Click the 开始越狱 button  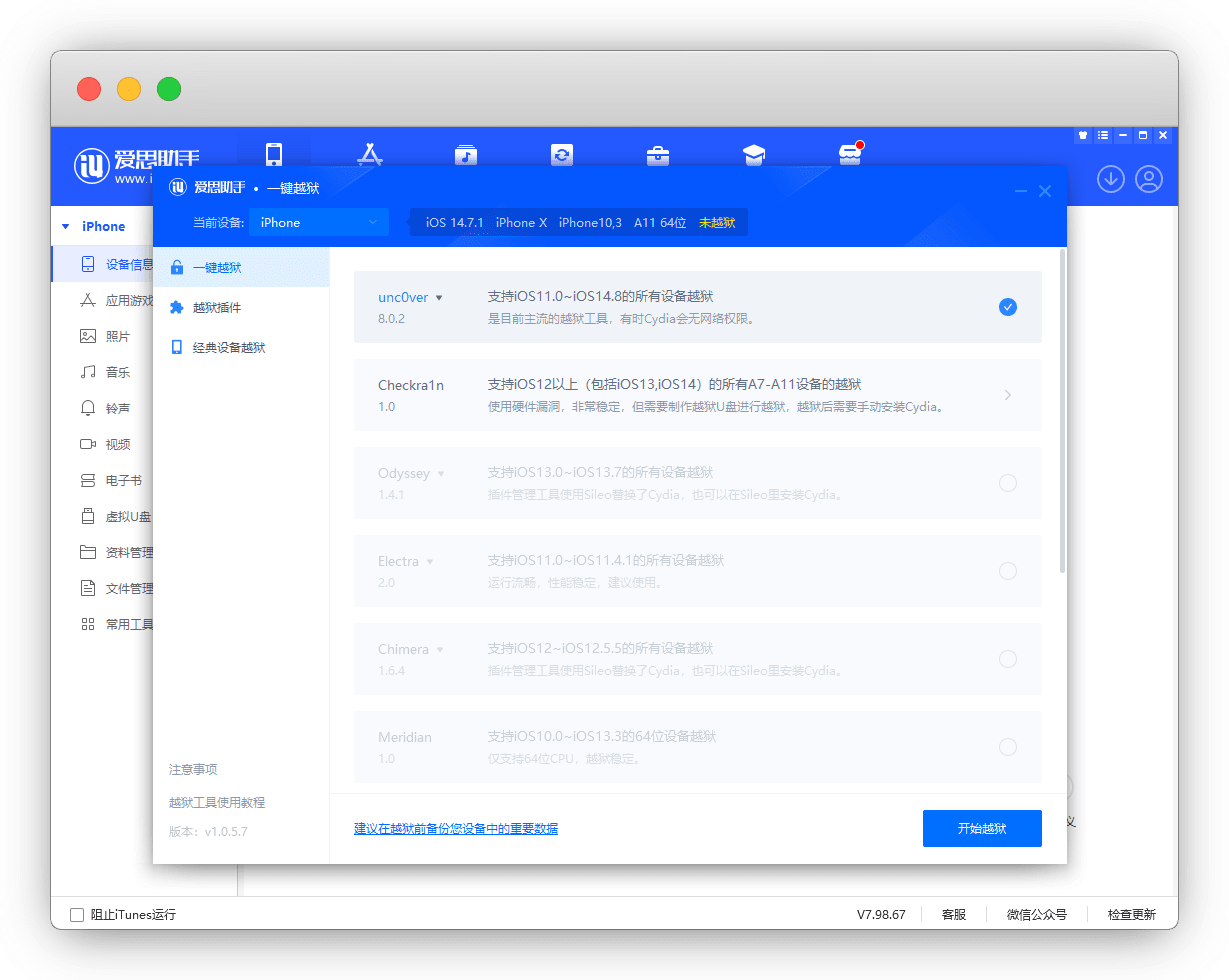click(x=982, y=828)
